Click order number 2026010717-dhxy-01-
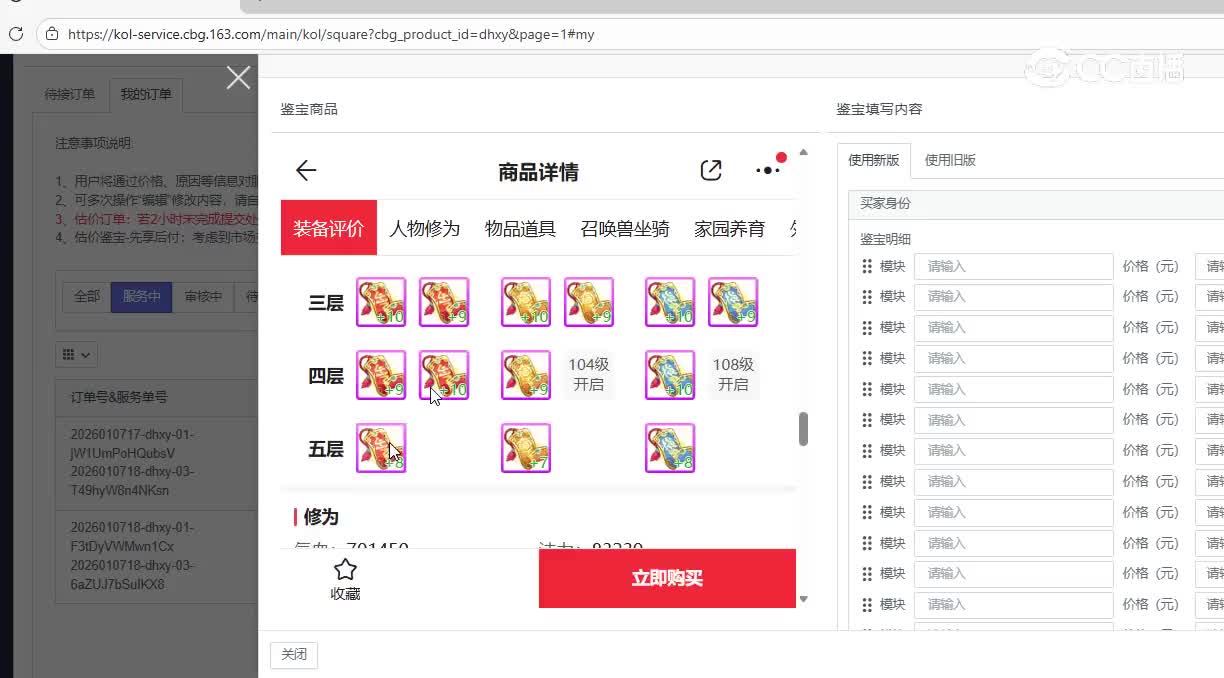Screen dimensions: 1224x678 pyautogui.click(x=132, y=435)
